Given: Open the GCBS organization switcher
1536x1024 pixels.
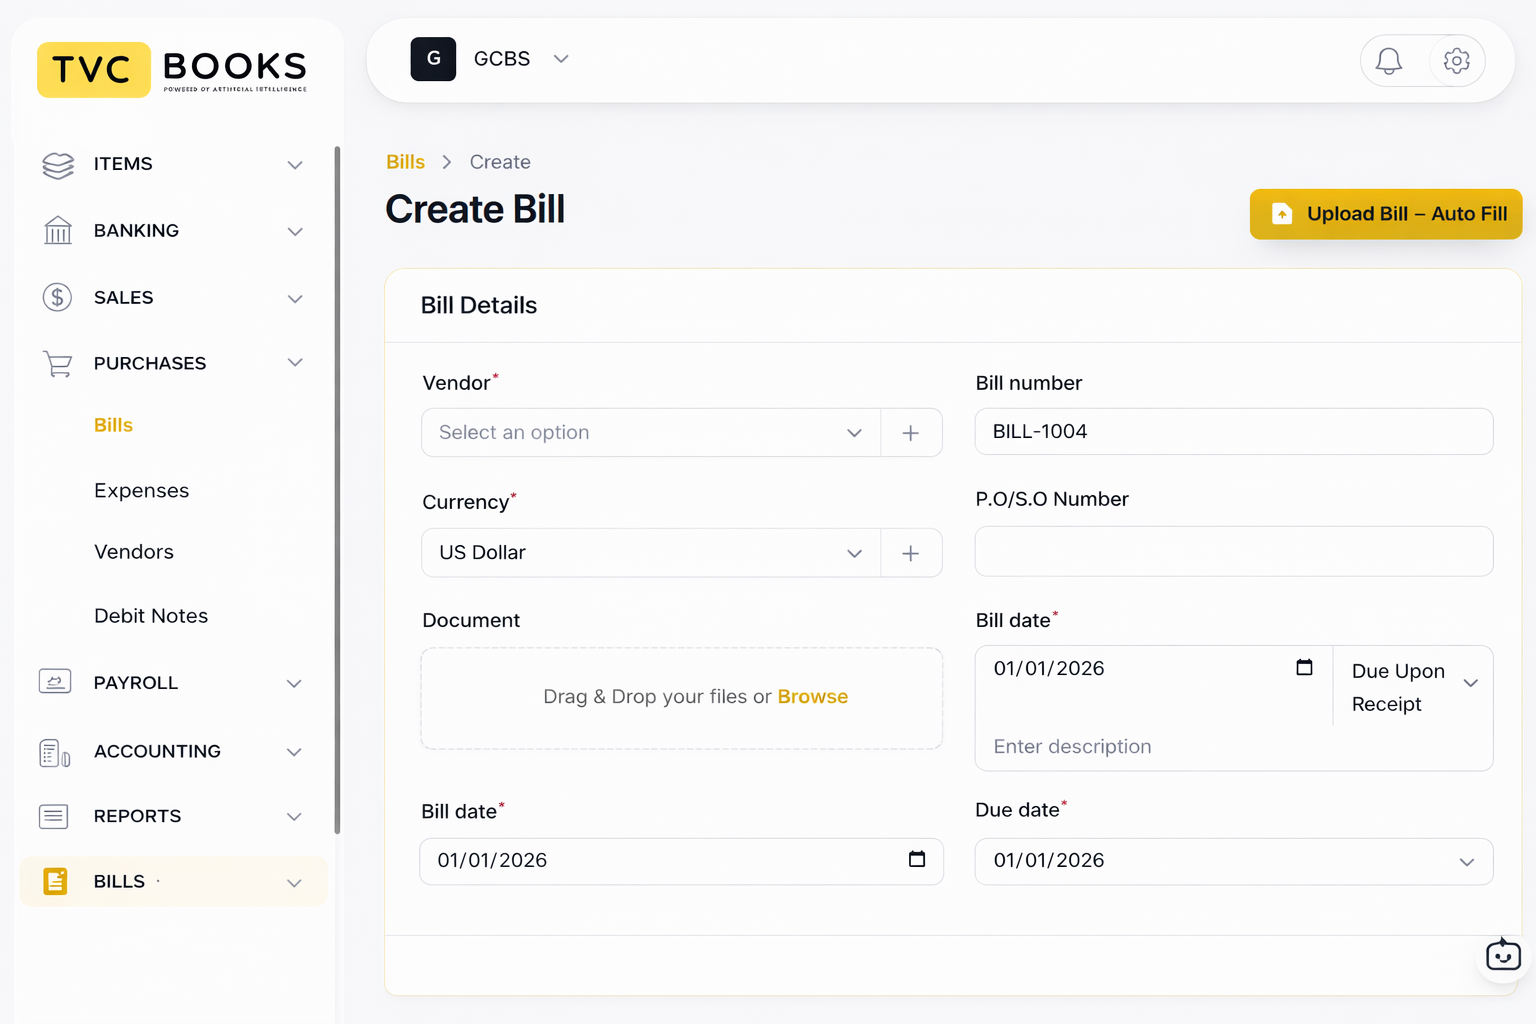Looking at the screenshot, I should (520, 59).
